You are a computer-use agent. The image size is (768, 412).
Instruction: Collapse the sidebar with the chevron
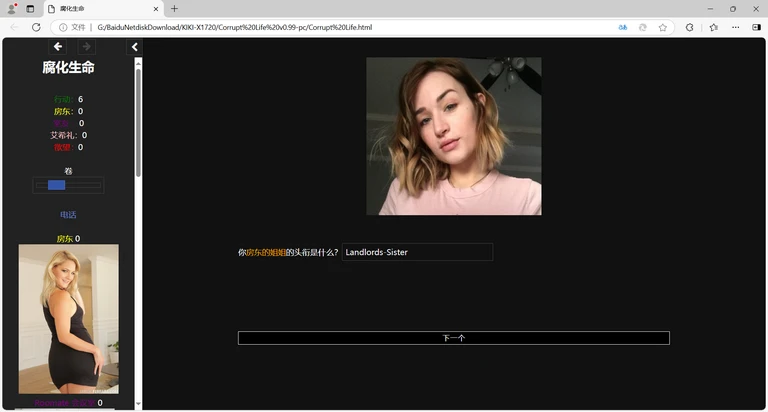click(135, 47)
